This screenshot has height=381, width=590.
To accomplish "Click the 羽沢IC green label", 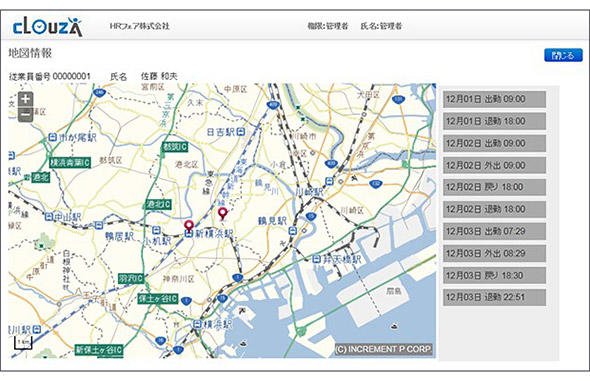I will 131,278.
